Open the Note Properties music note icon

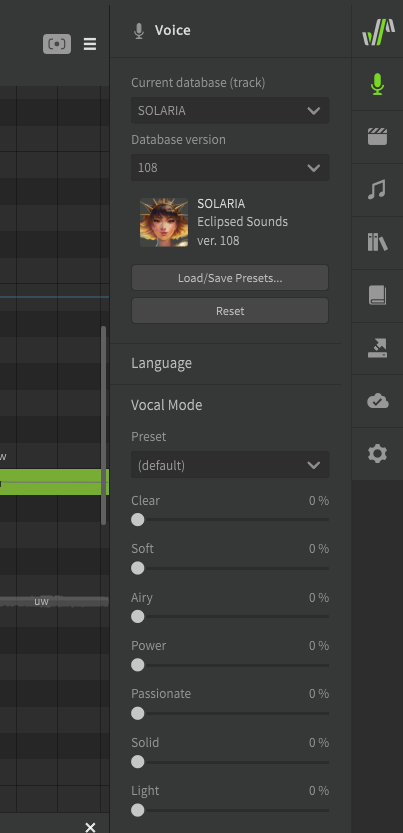[377, 190]
